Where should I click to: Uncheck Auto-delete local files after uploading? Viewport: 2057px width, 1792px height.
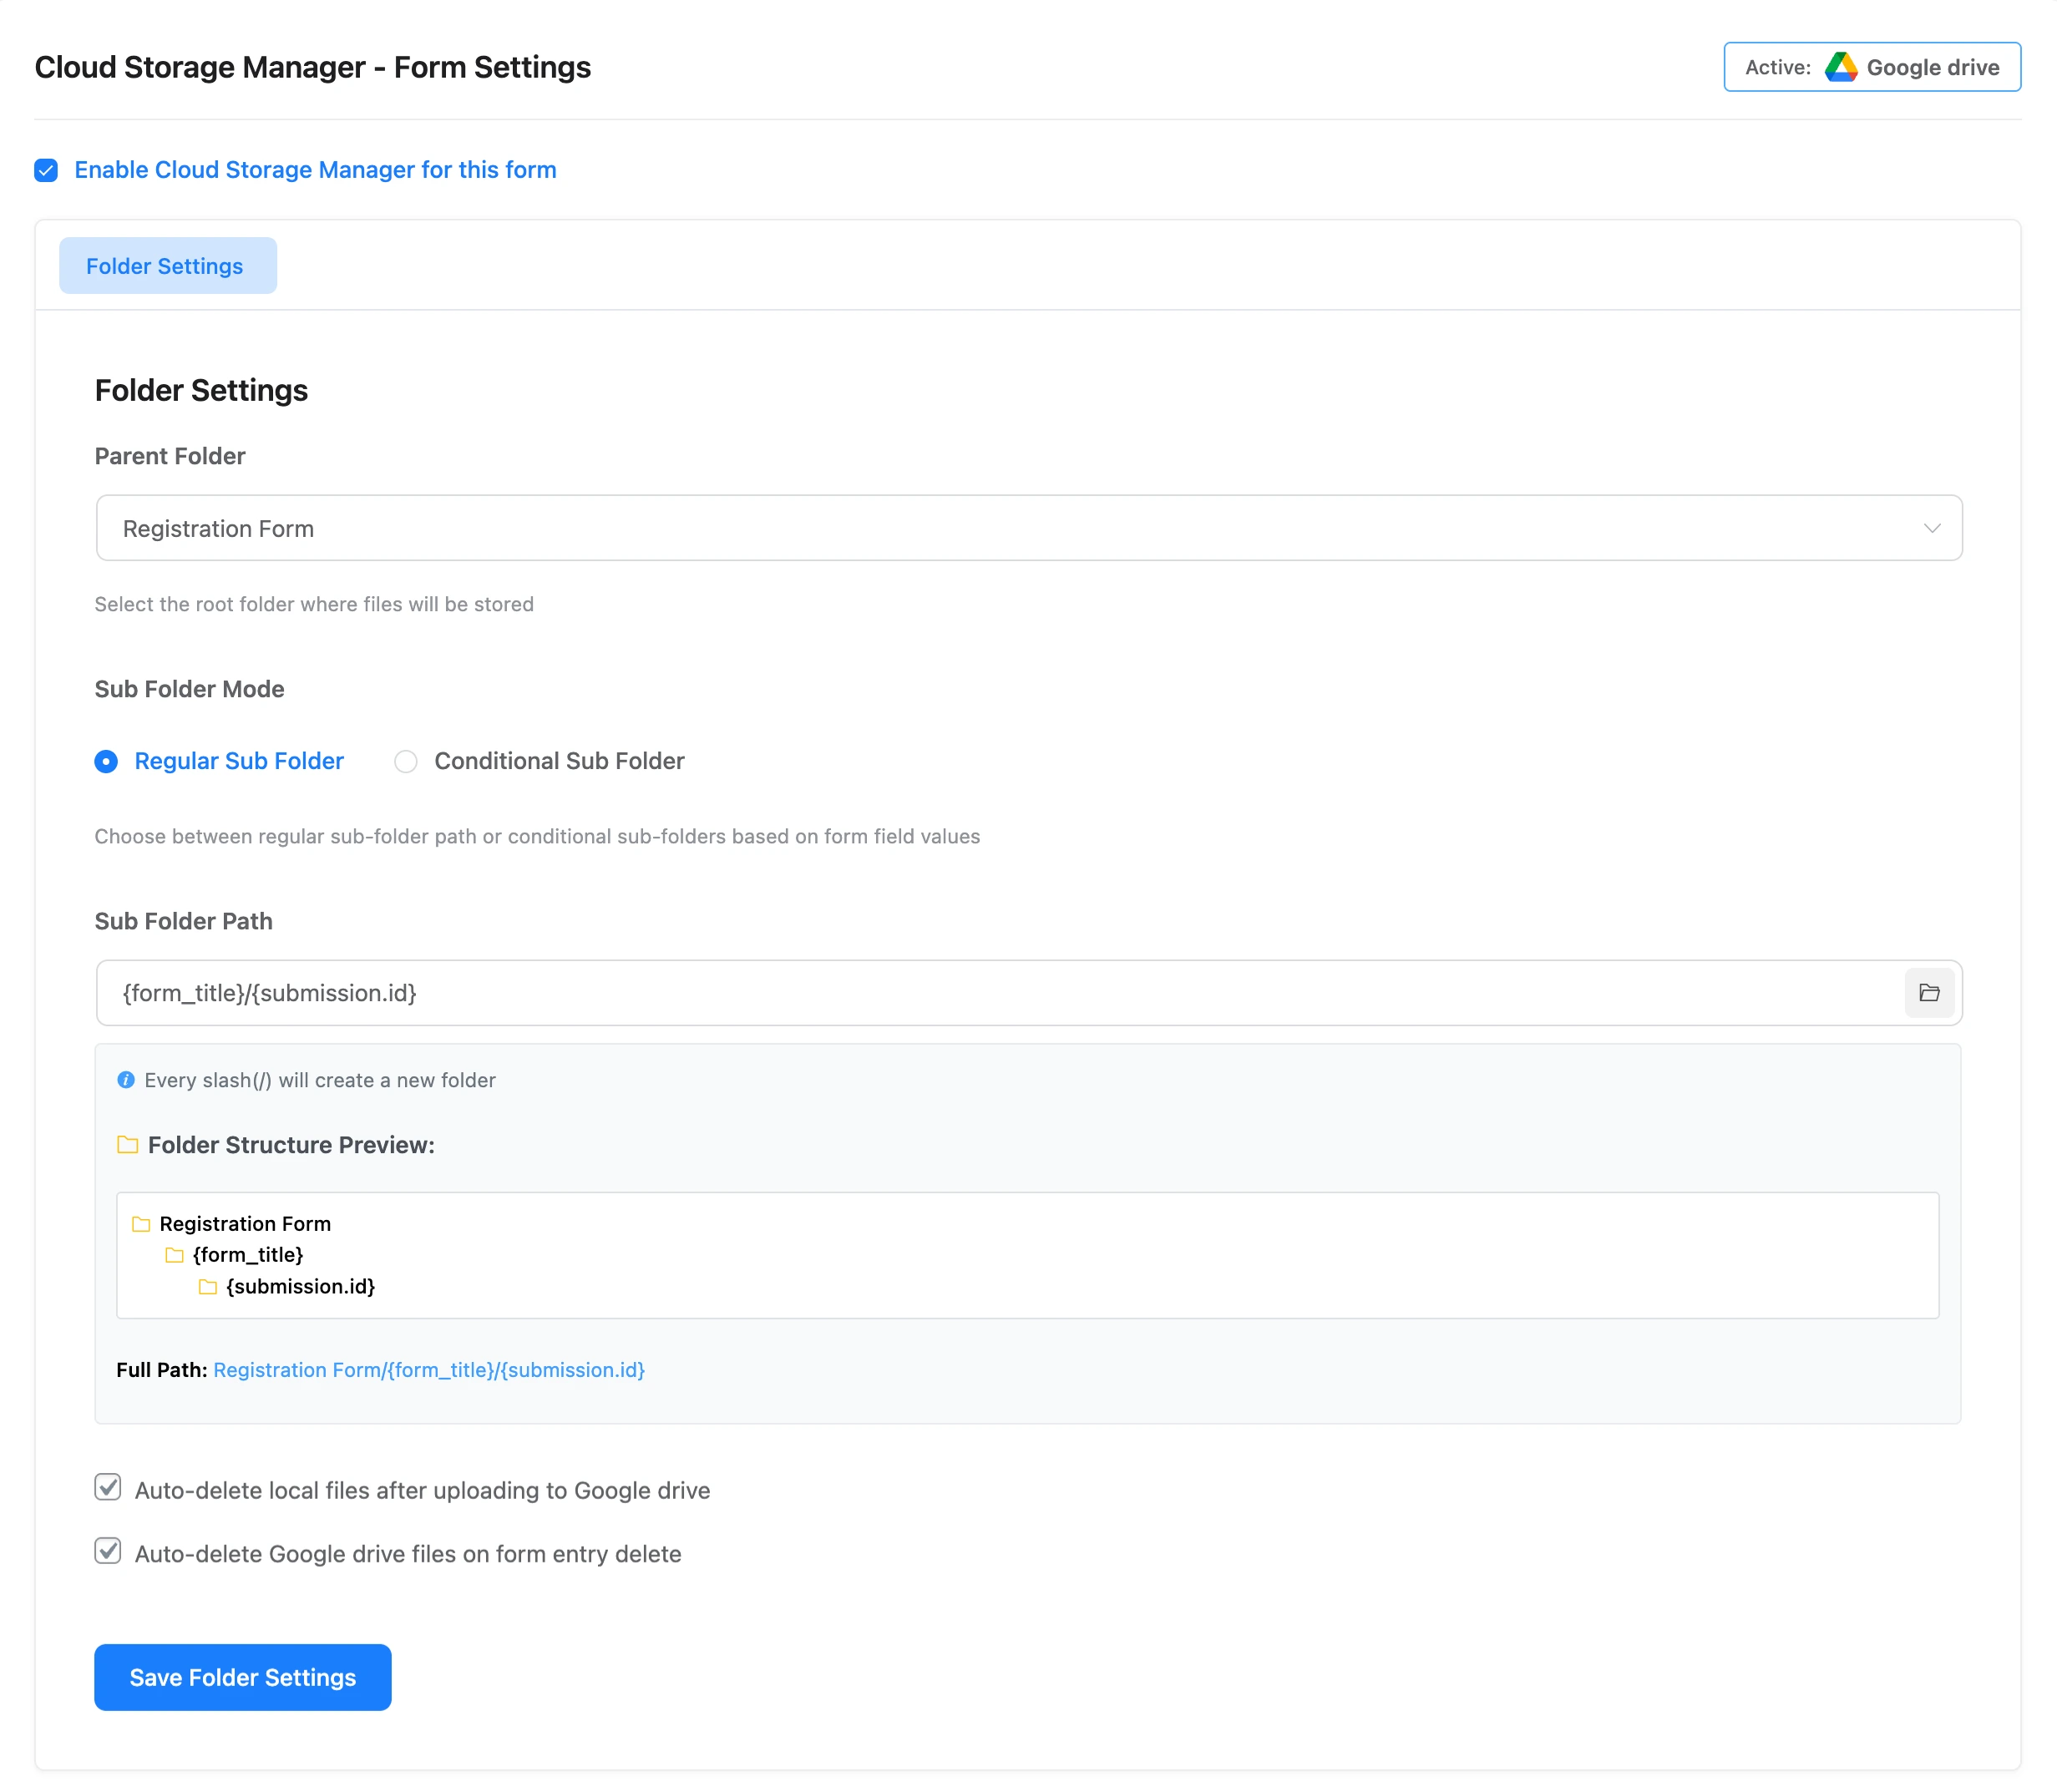point(108,1488)
